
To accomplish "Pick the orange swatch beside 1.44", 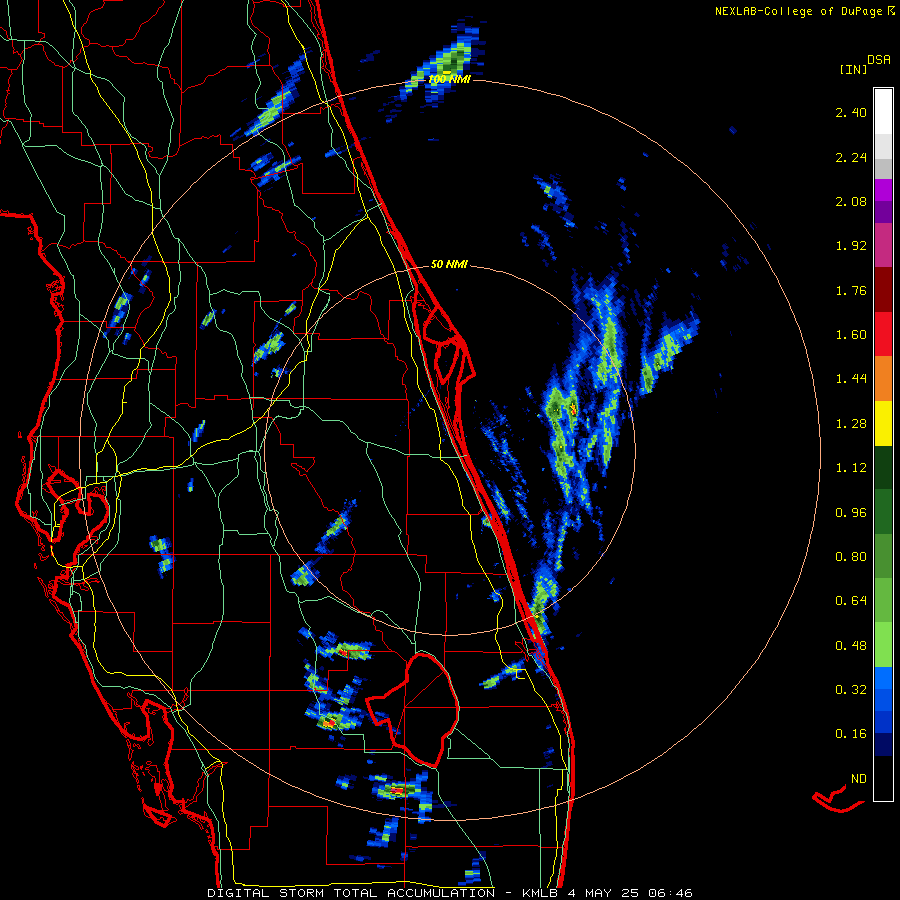I will pos(883,379).
